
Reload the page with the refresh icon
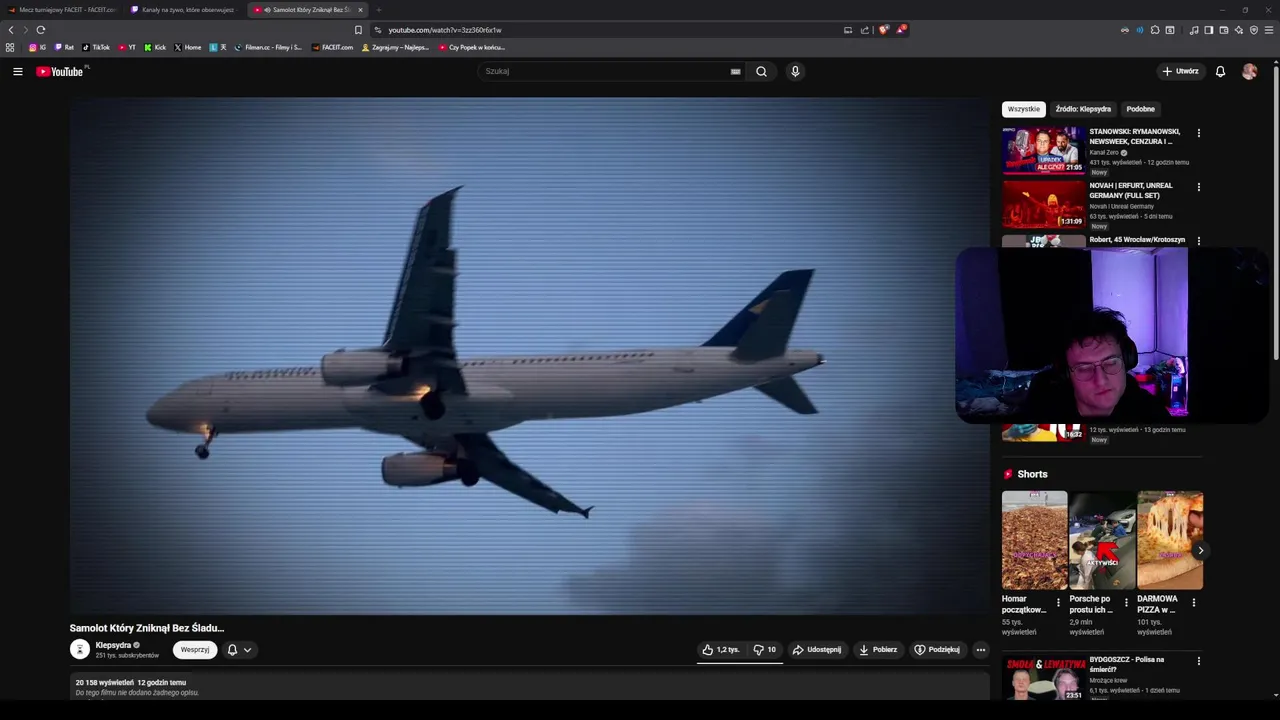tap(41, 30)
